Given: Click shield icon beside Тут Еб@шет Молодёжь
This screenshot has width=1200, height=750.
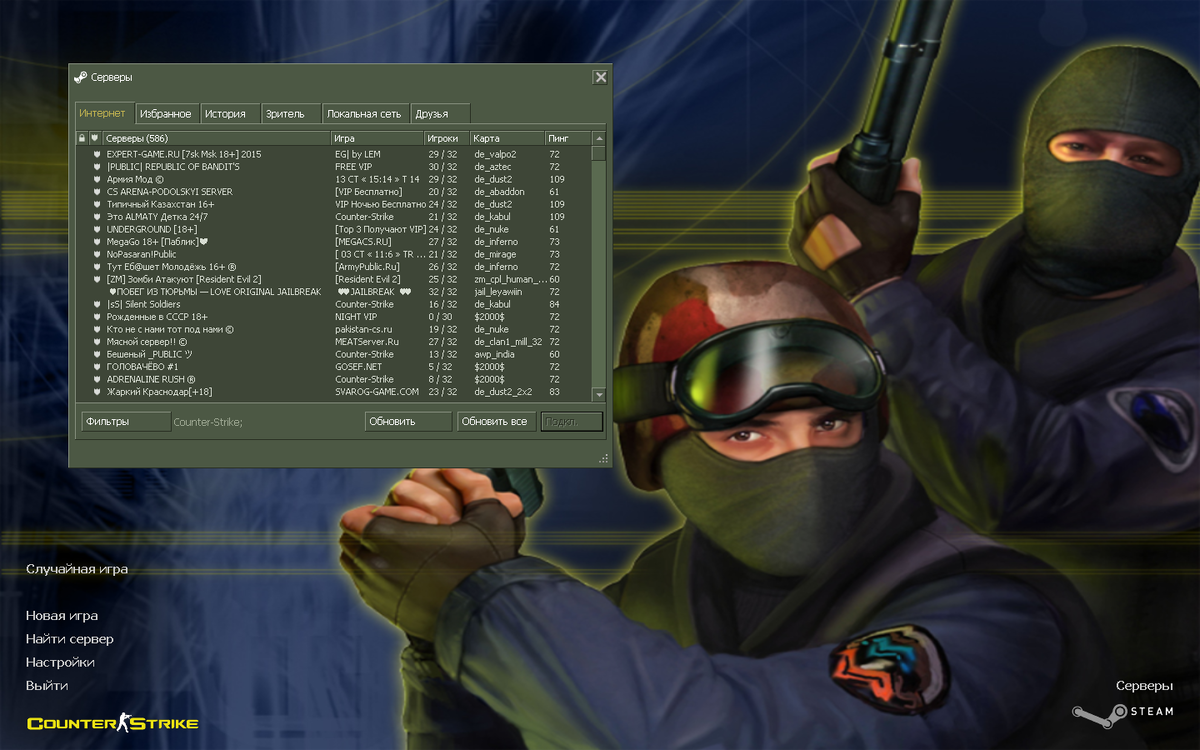Looking at the screenshot, I should [x=98, y=267].
